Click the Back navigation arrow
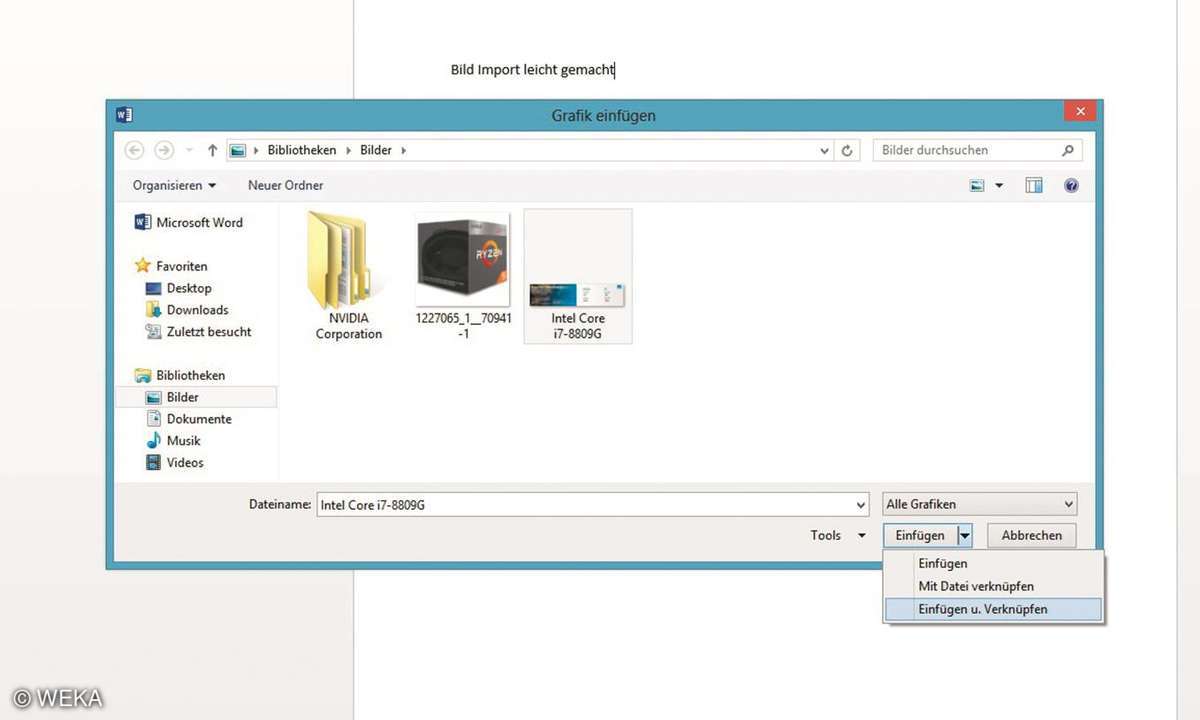This screenshot has width=1200, height=720. pyautogui.click(x=134, y=150)
